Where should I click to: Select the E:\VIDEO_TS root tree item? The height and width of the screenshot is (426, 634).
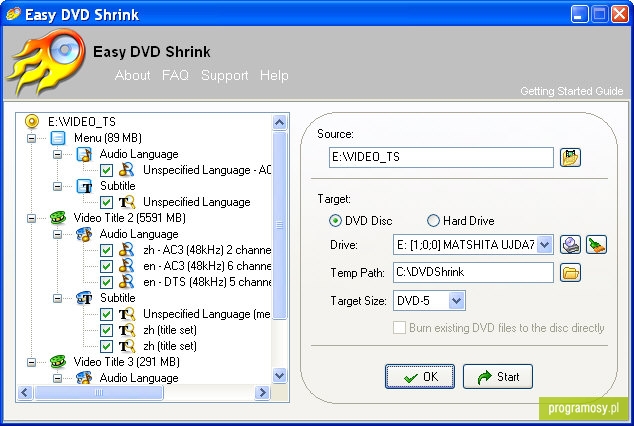coord(82,122)
